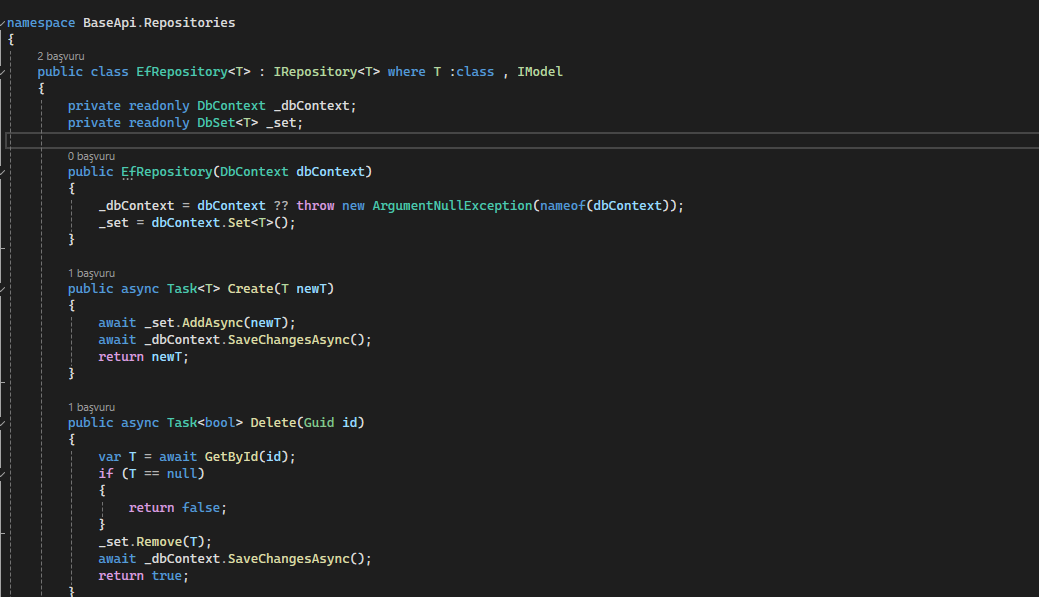This screenshot has height=597, width=1039.
Task: Click the 'throw' keyword
Action: click(315, 205)
